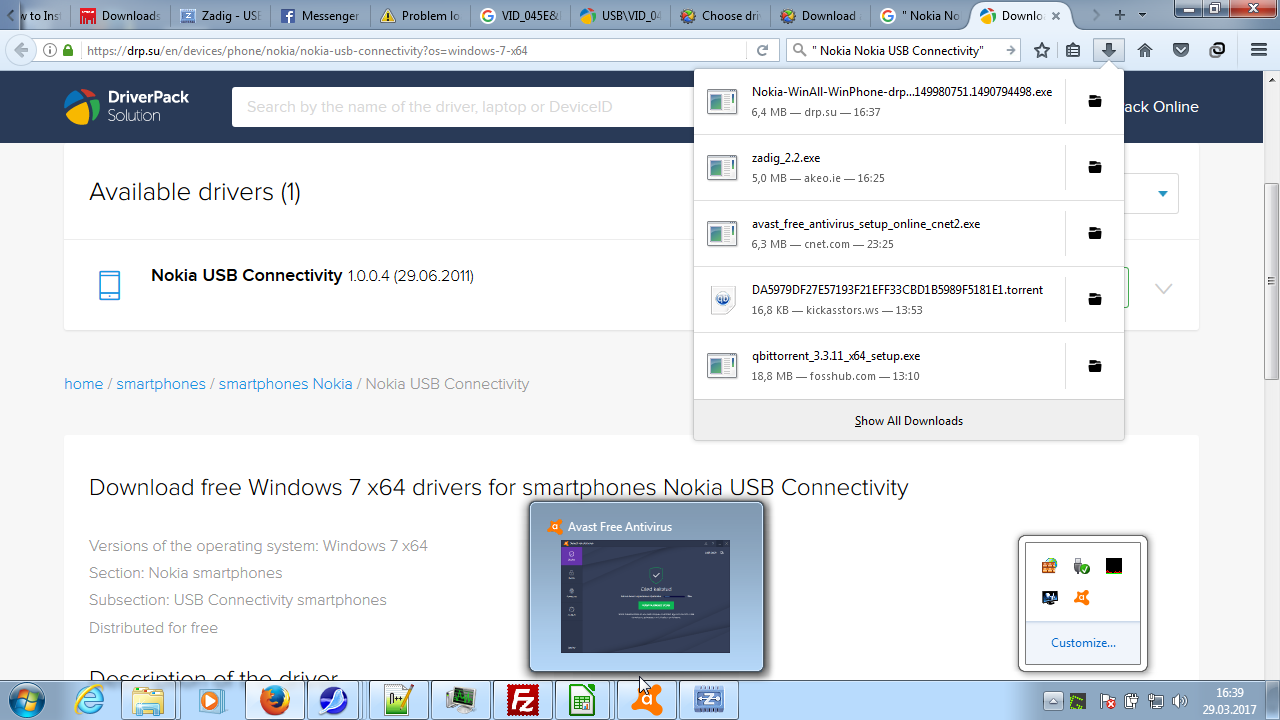This screenshot has width=1280, height=720.
Task: Open a new browser tab
Action: (1119, 15)
